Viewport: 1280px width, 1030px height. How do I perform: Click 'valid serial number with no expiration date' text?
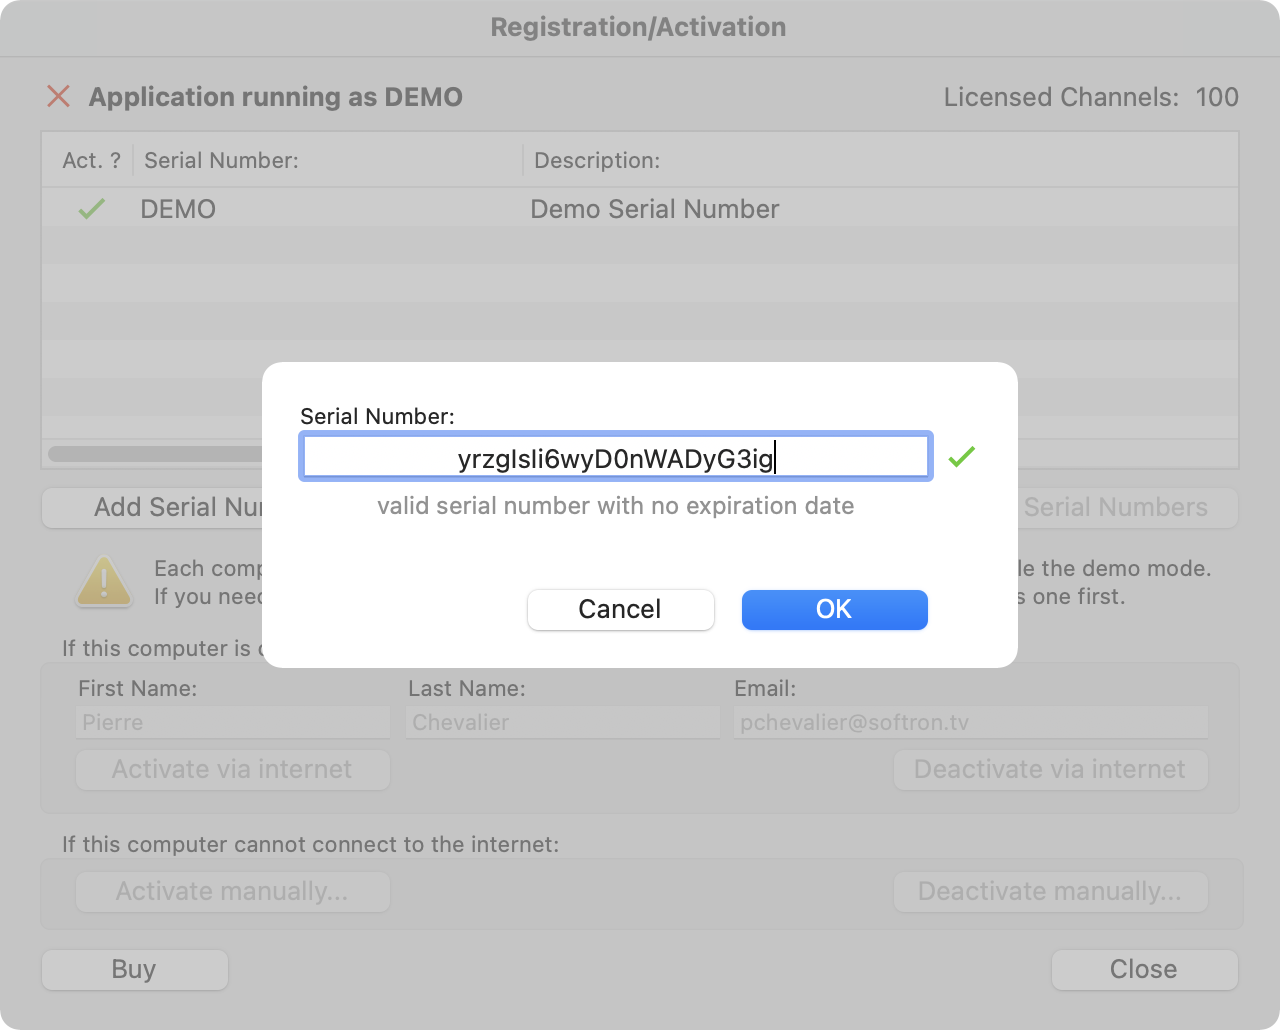pos(616,506)
